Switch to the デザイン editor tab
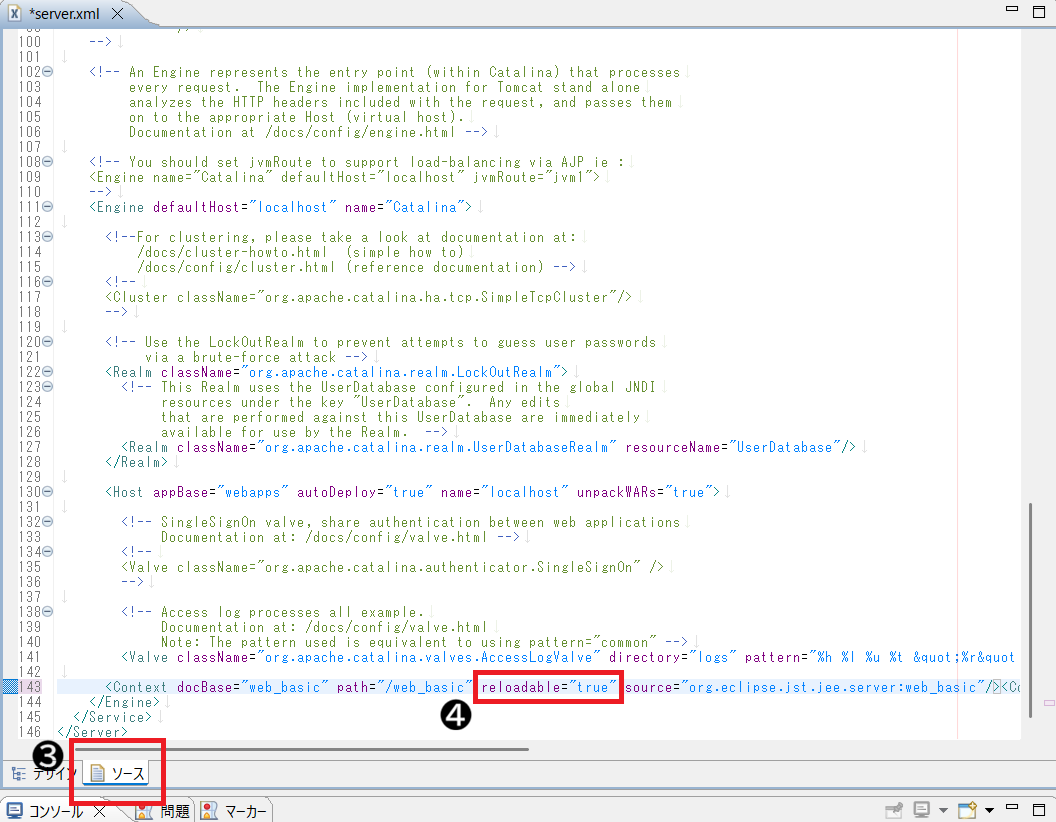Image resolution: width=1056 pixels, height=822 pixels. [x=42, y=773]
